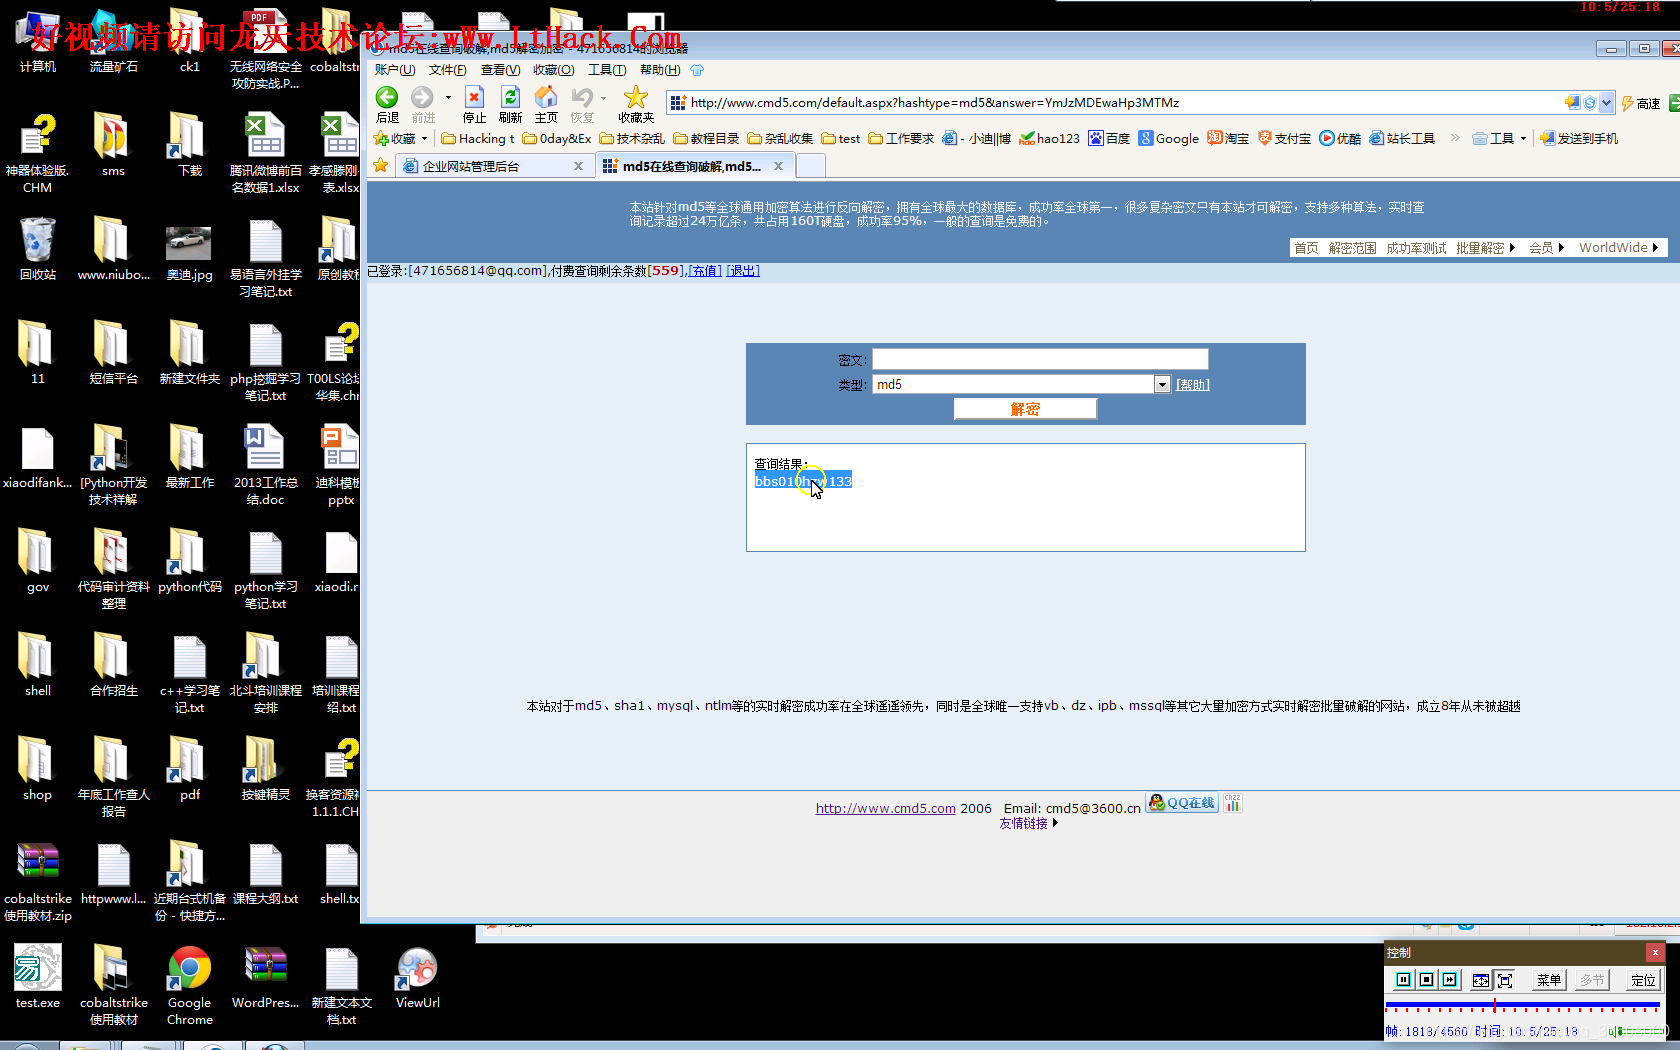Refresh the page with the 刷新 button
This screenshot has height=1050, width=1680.
[x=510, y=104]
